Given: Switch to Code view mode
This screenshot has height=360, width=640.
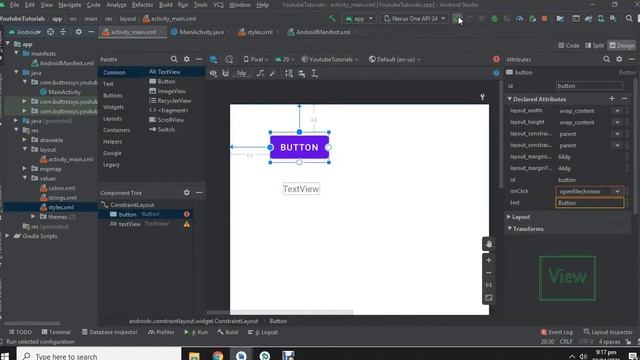Looking at the screenshot, I should tap(569, 45).
